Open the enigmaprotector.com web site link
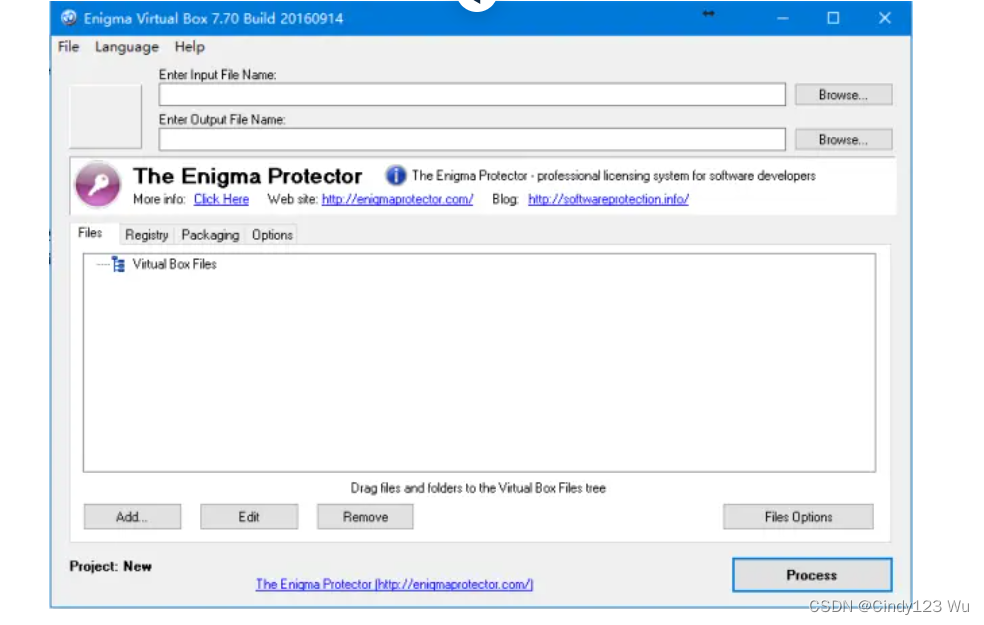This screenshot has height=625, width=984. point(397,199)
